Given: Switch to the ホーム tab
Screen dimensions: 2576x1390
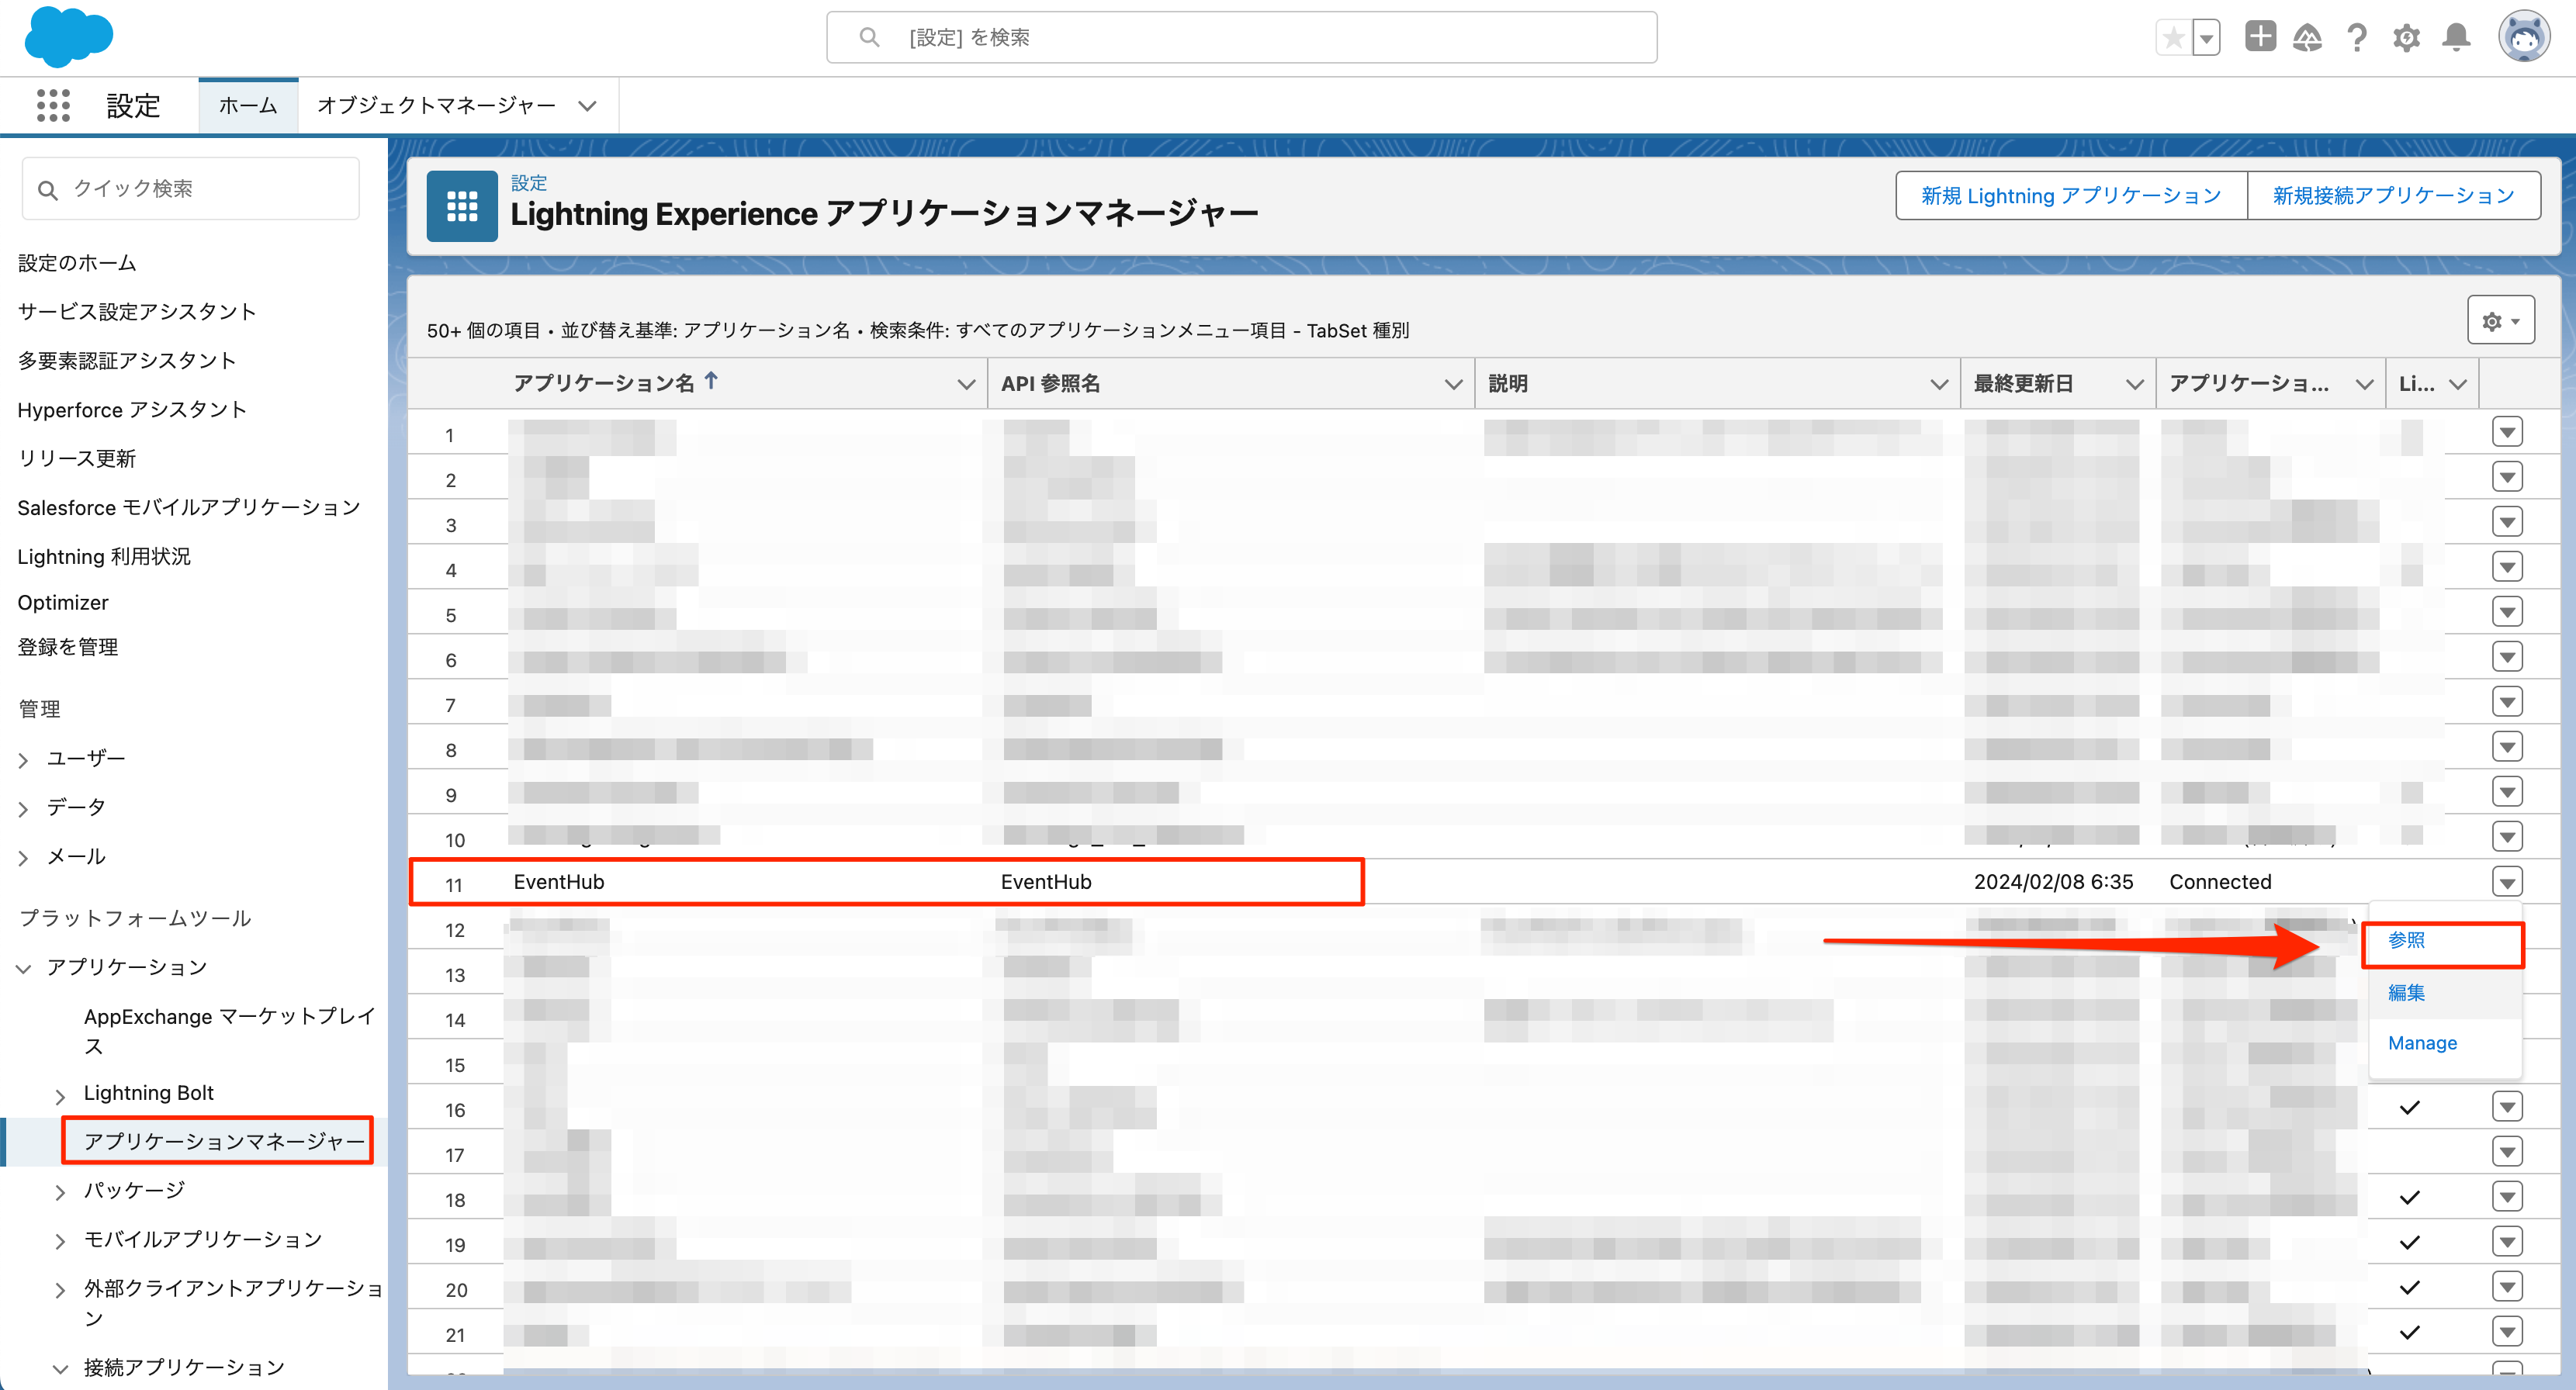Looking at the screenshot, I should point(248,105).
